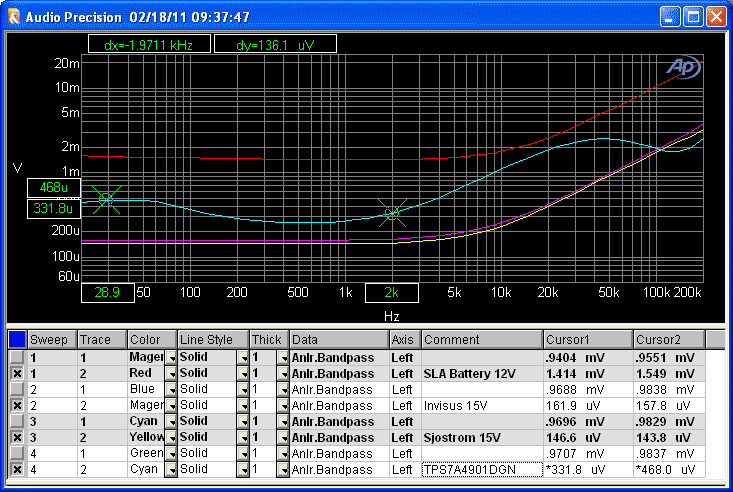Click the Comment column header
The width and height of the screenshot is (733, 492).
(x=482, y=340)
